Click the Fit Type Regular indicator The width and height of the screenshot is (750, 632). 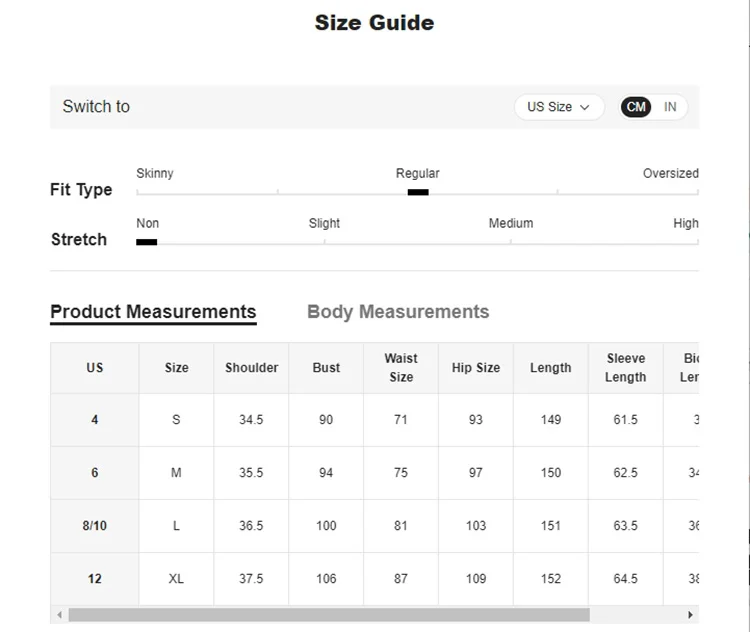[x=418, y=192]
